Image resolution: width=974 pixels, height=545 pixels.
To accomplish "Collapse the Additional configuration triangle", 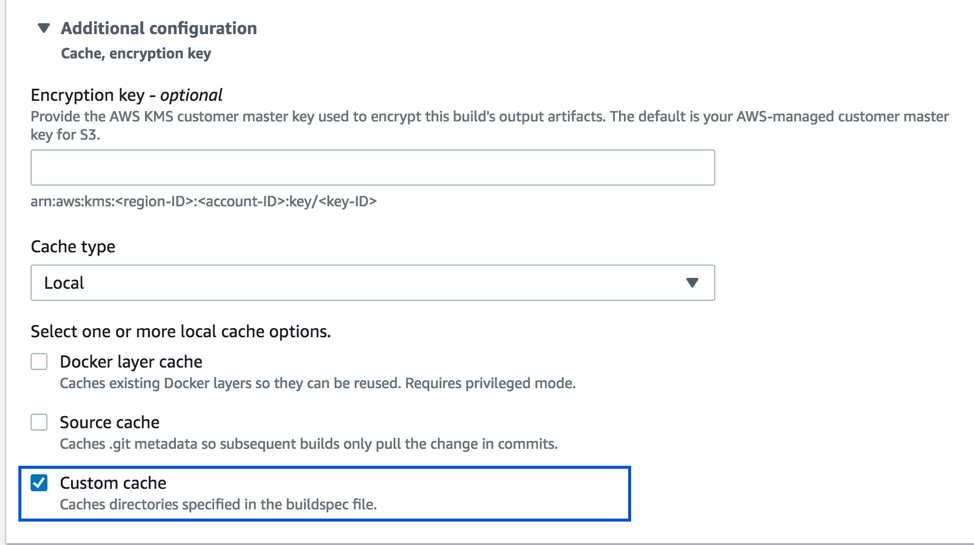I will click(x=43, y=28).
